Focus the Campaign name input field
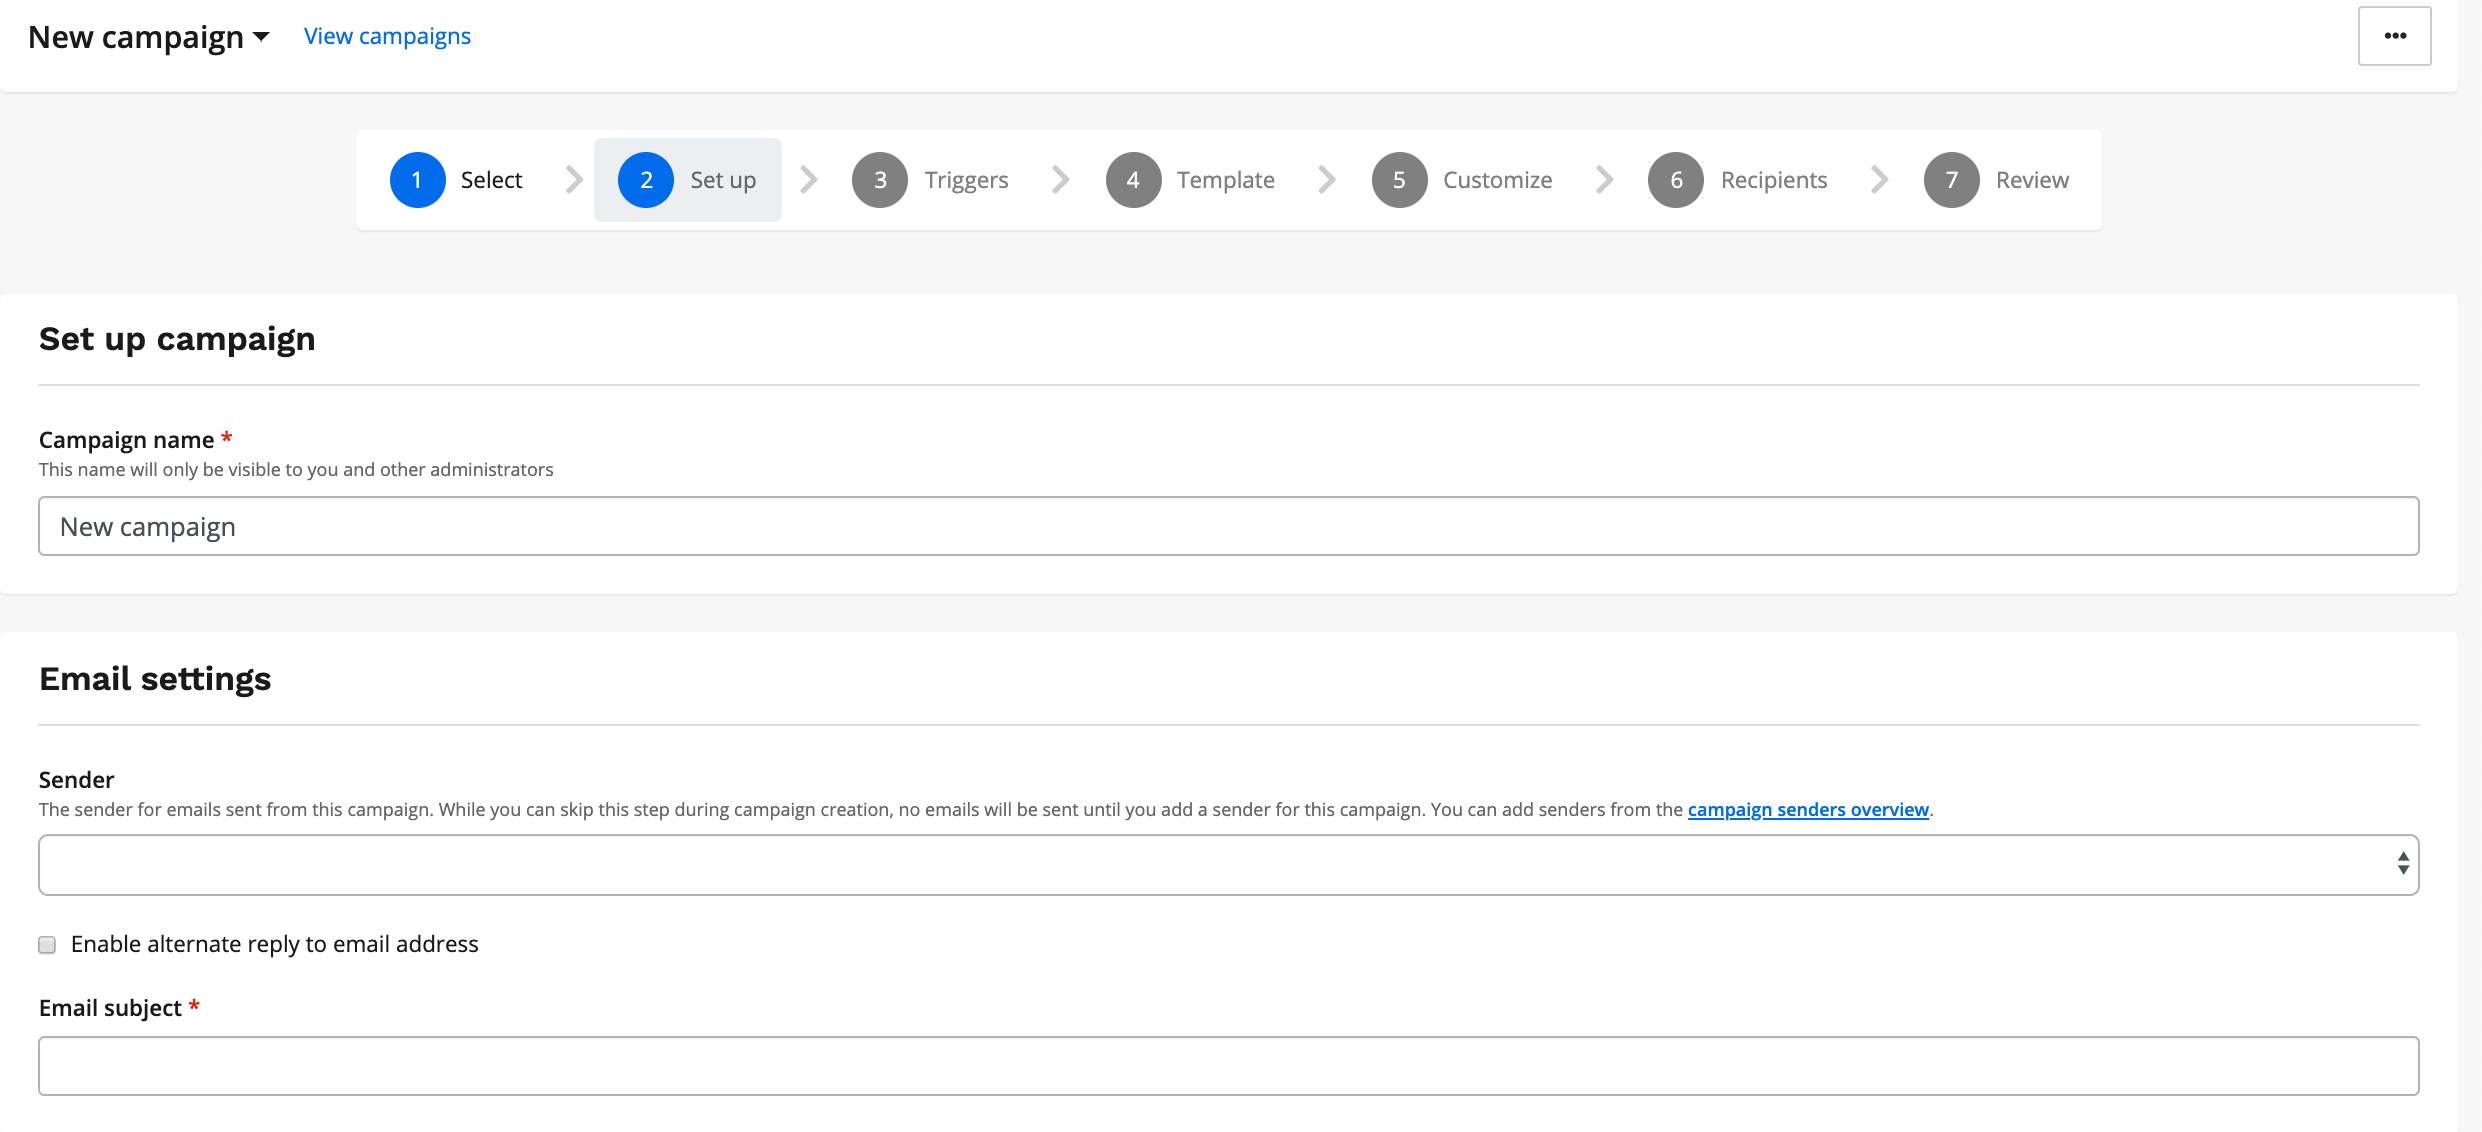The height and width of the screenshot is (1132, 2482). [x=1228, y=526]
